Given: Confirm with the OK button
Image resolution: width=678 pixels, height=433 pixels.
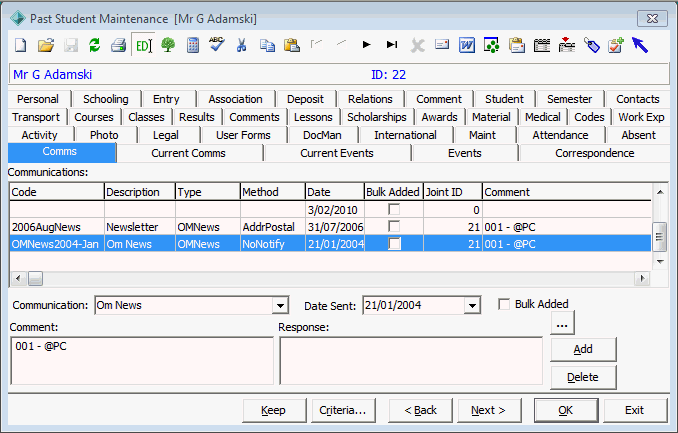Looking at the screenshot, I should click(x=566, y=410).
